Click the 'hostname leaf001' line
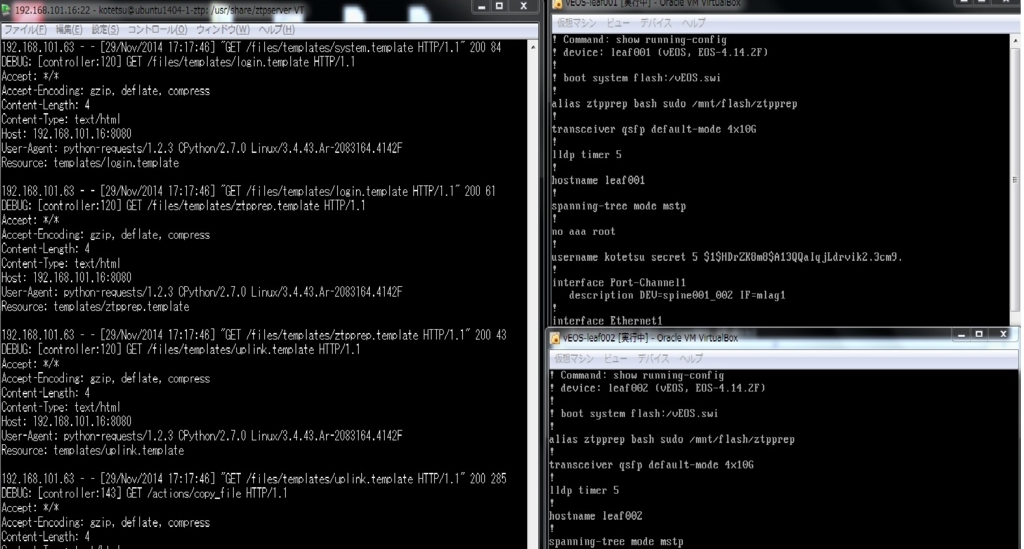The image size is (1024, 549). click(598, 180)
